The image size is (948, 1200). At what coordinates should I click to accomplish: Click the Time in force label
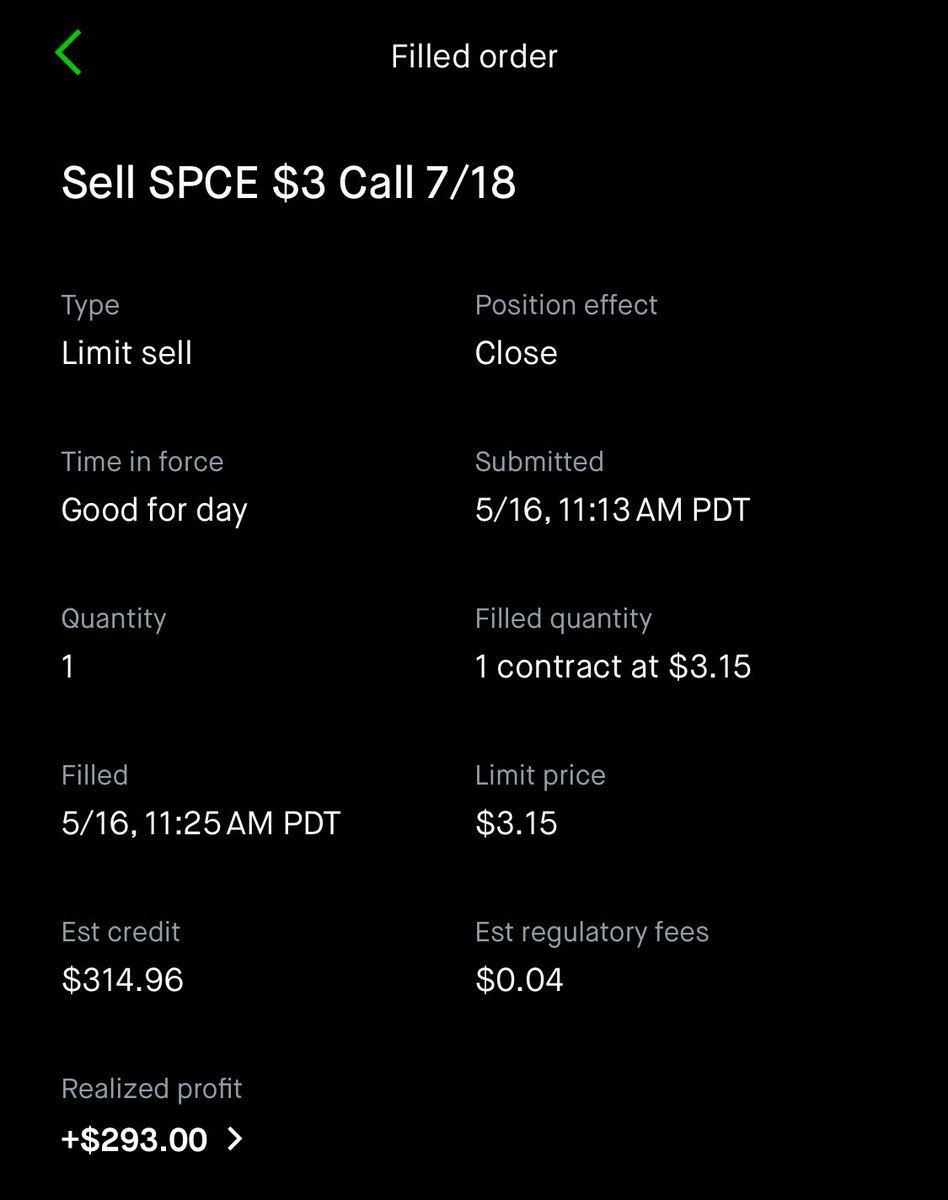(x=142, y=462)
